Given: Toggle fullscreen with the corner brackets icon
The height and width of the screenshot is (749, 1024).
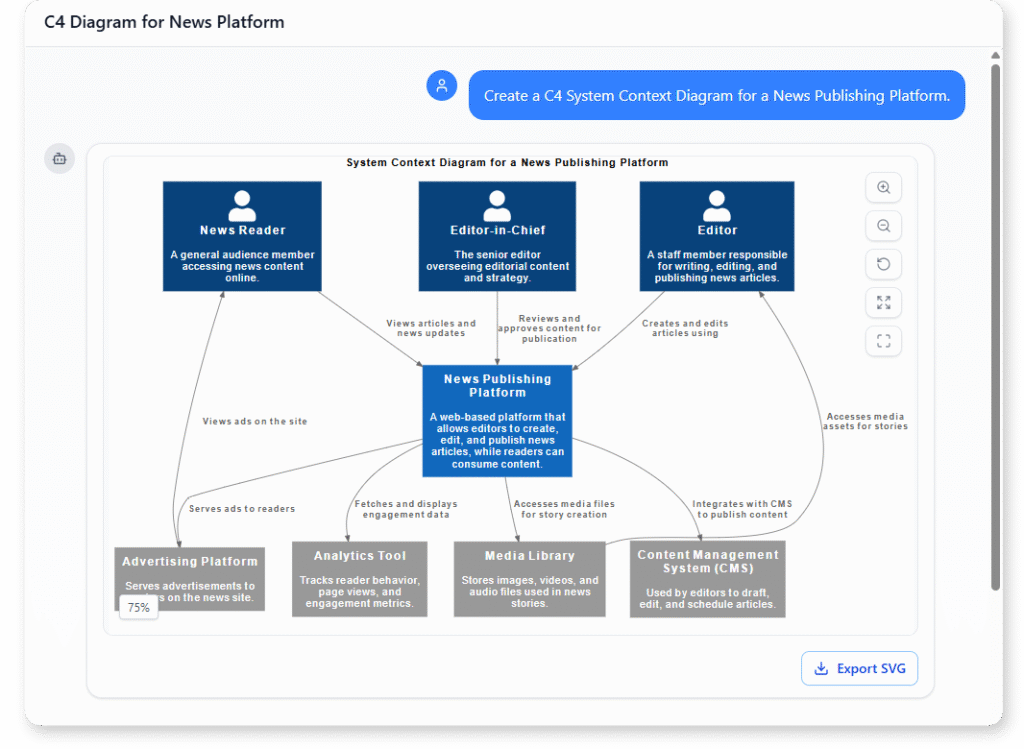Looking at the screenshot, I should point(883,340).
